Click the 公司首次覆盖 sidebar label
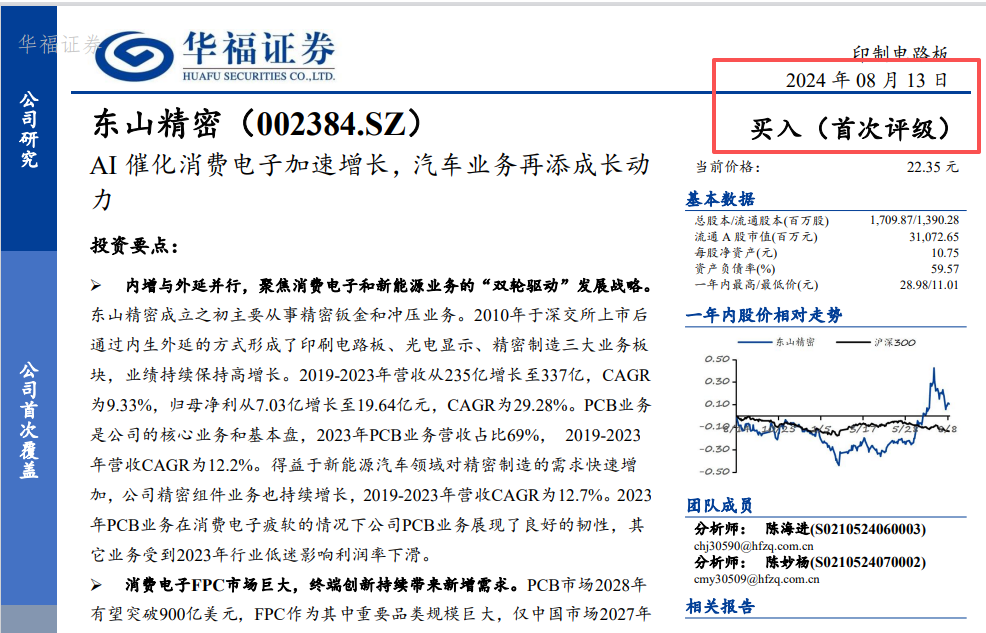The image size is (986, 633). click(x=29, y=420)
